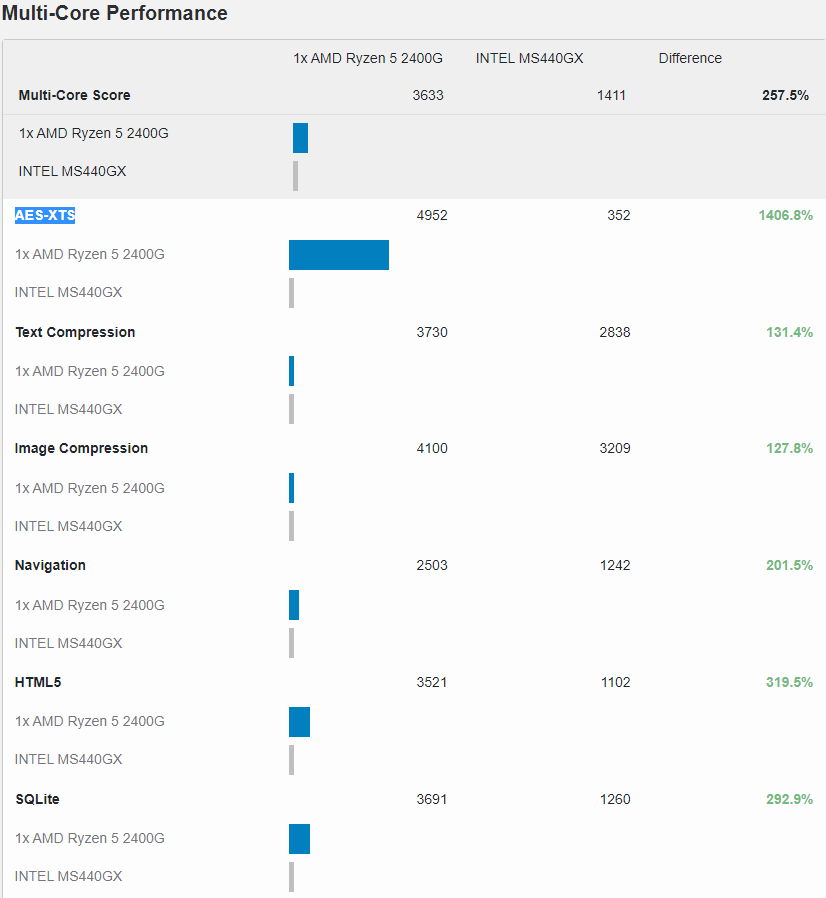Click the Ryzen 5 2400G label under Image Compression
Viewport: 826px width, 898px height.
(x=89, y=488)
